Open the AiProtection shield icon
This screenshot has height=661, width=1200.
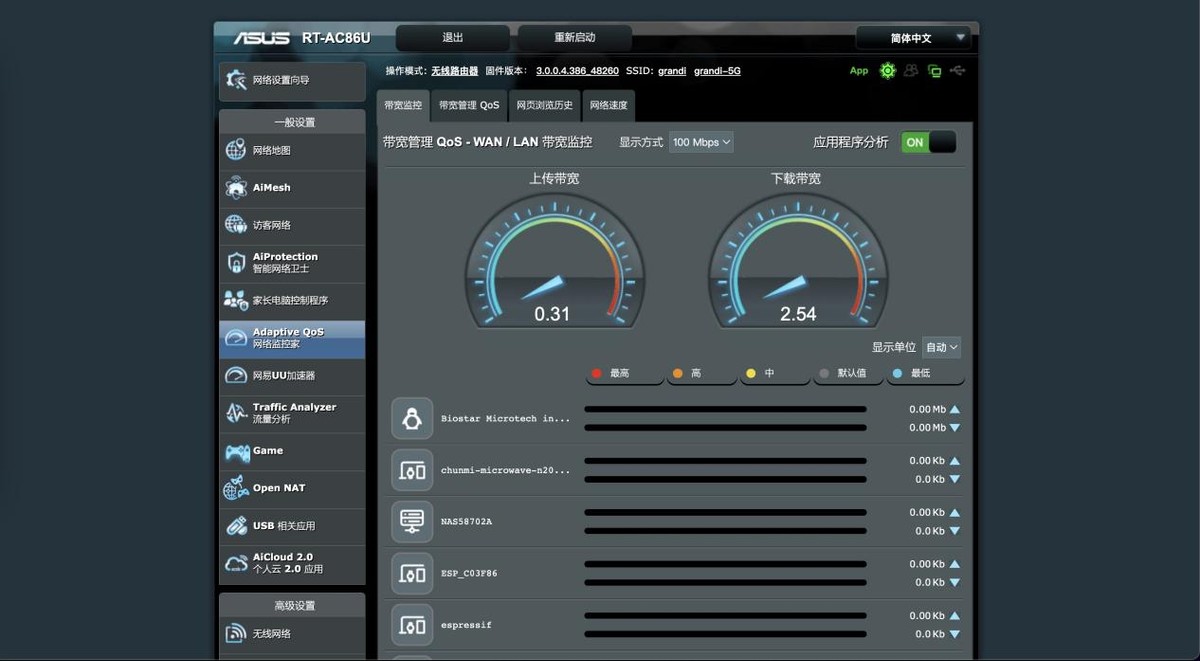click(236, 263)
